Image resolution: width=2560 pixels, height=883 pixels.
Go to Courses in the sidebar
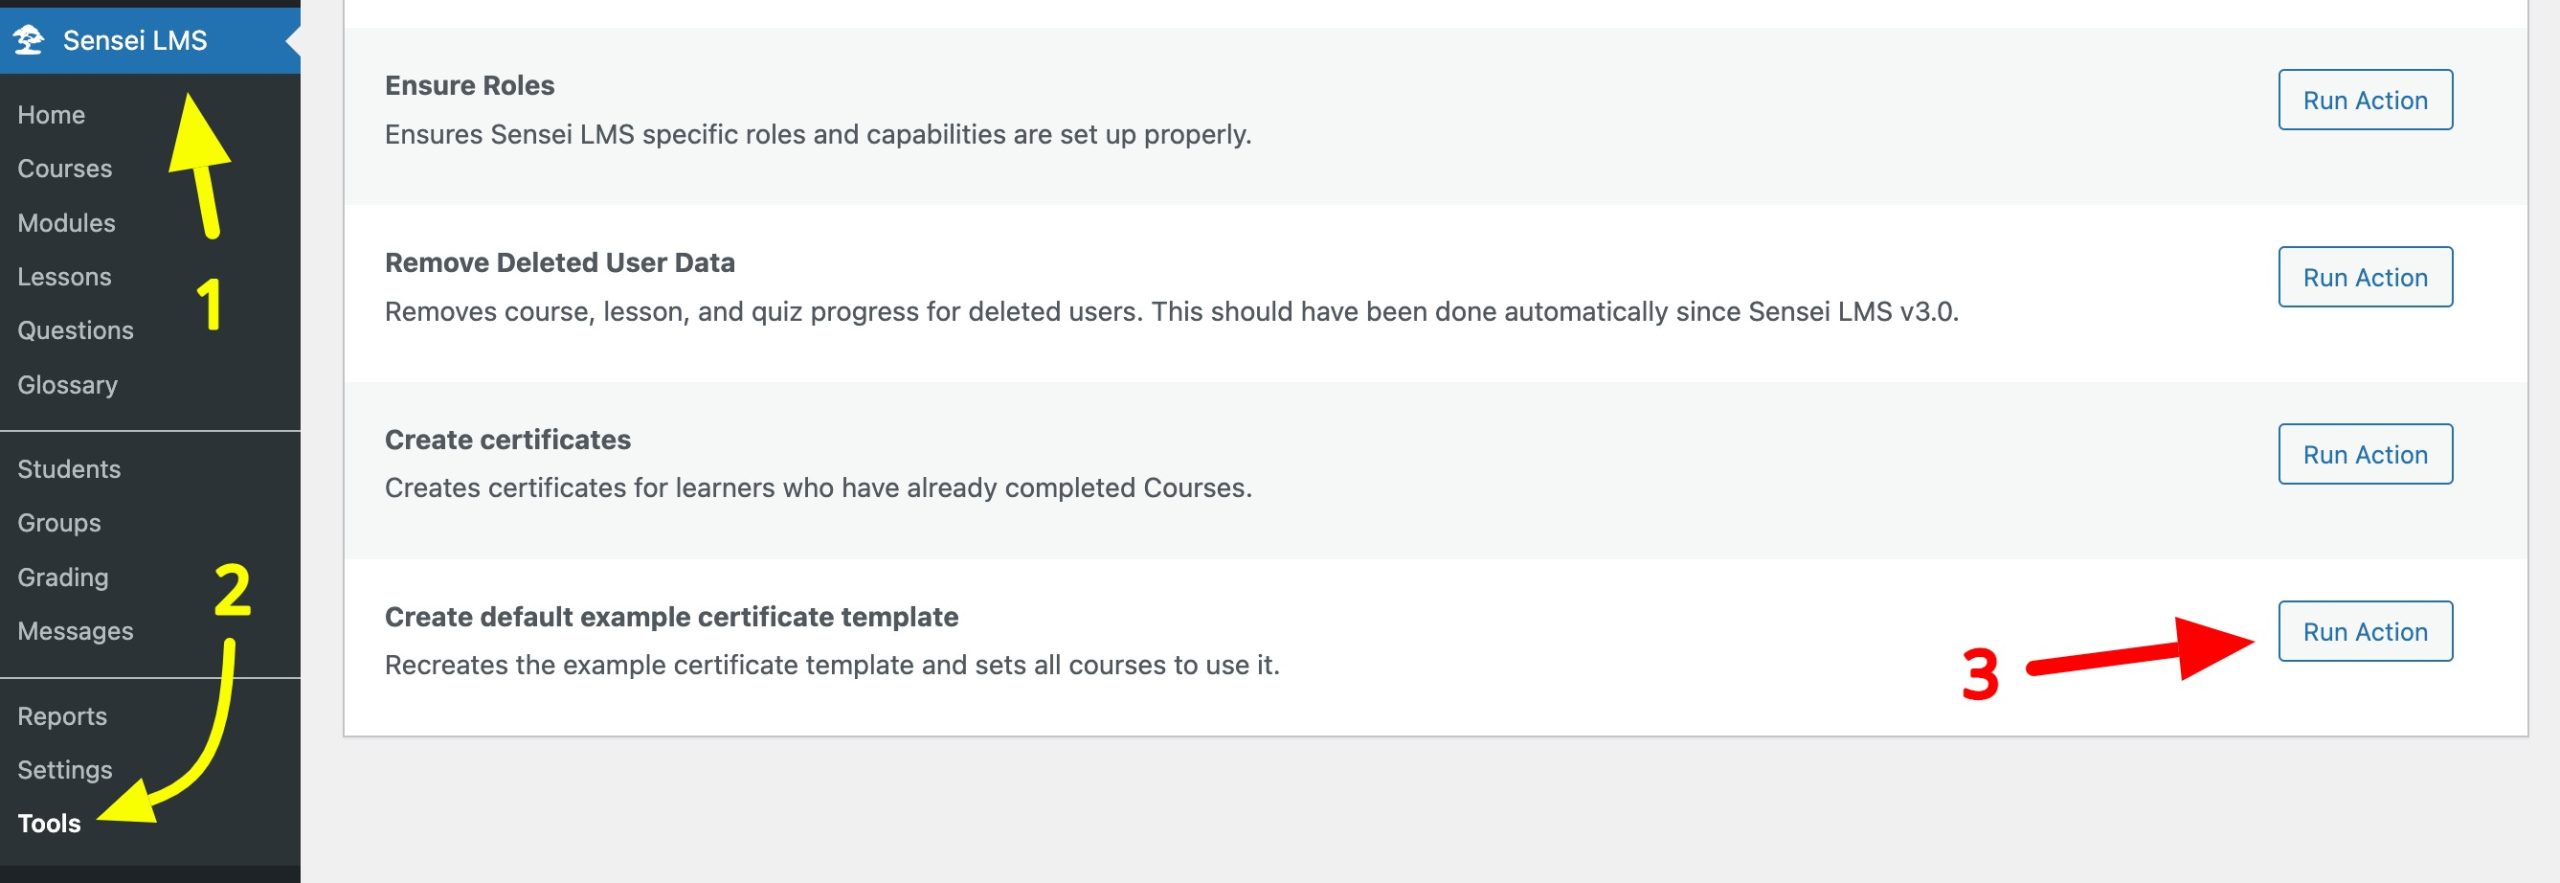pos(64,169)
